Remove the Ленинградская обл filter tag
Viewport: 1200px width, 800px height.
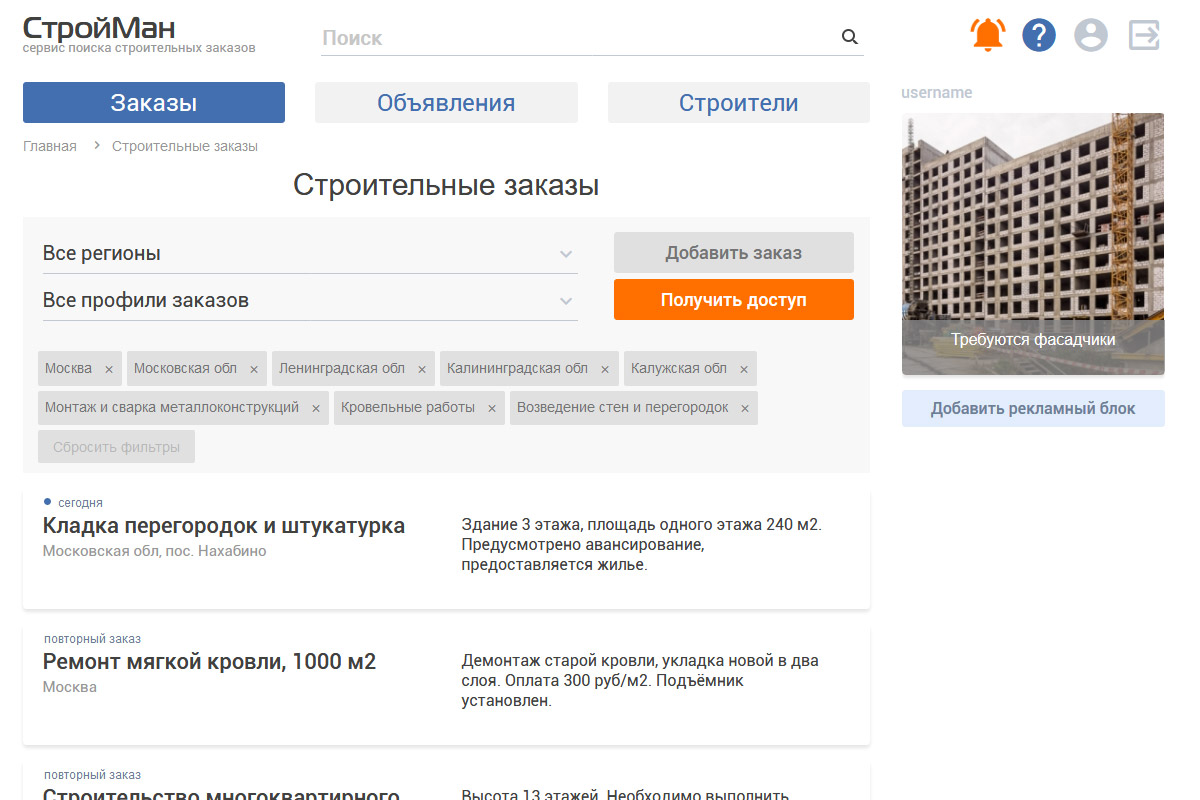click(422, 369)
